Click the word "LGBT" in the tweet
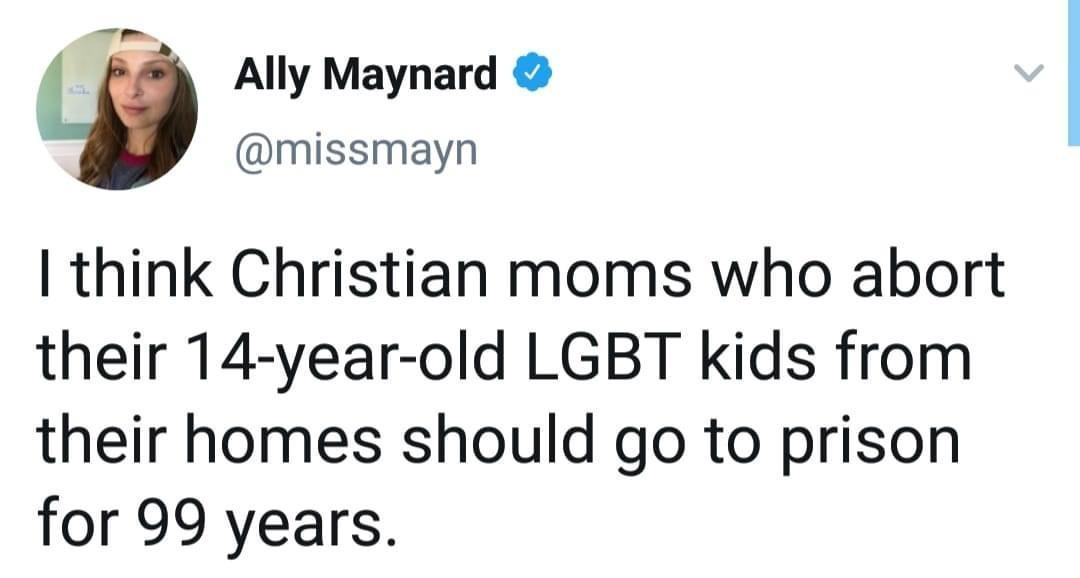The width and height of the screenshot is (1080, 578). pyautogui.click(x=599, y=358)
